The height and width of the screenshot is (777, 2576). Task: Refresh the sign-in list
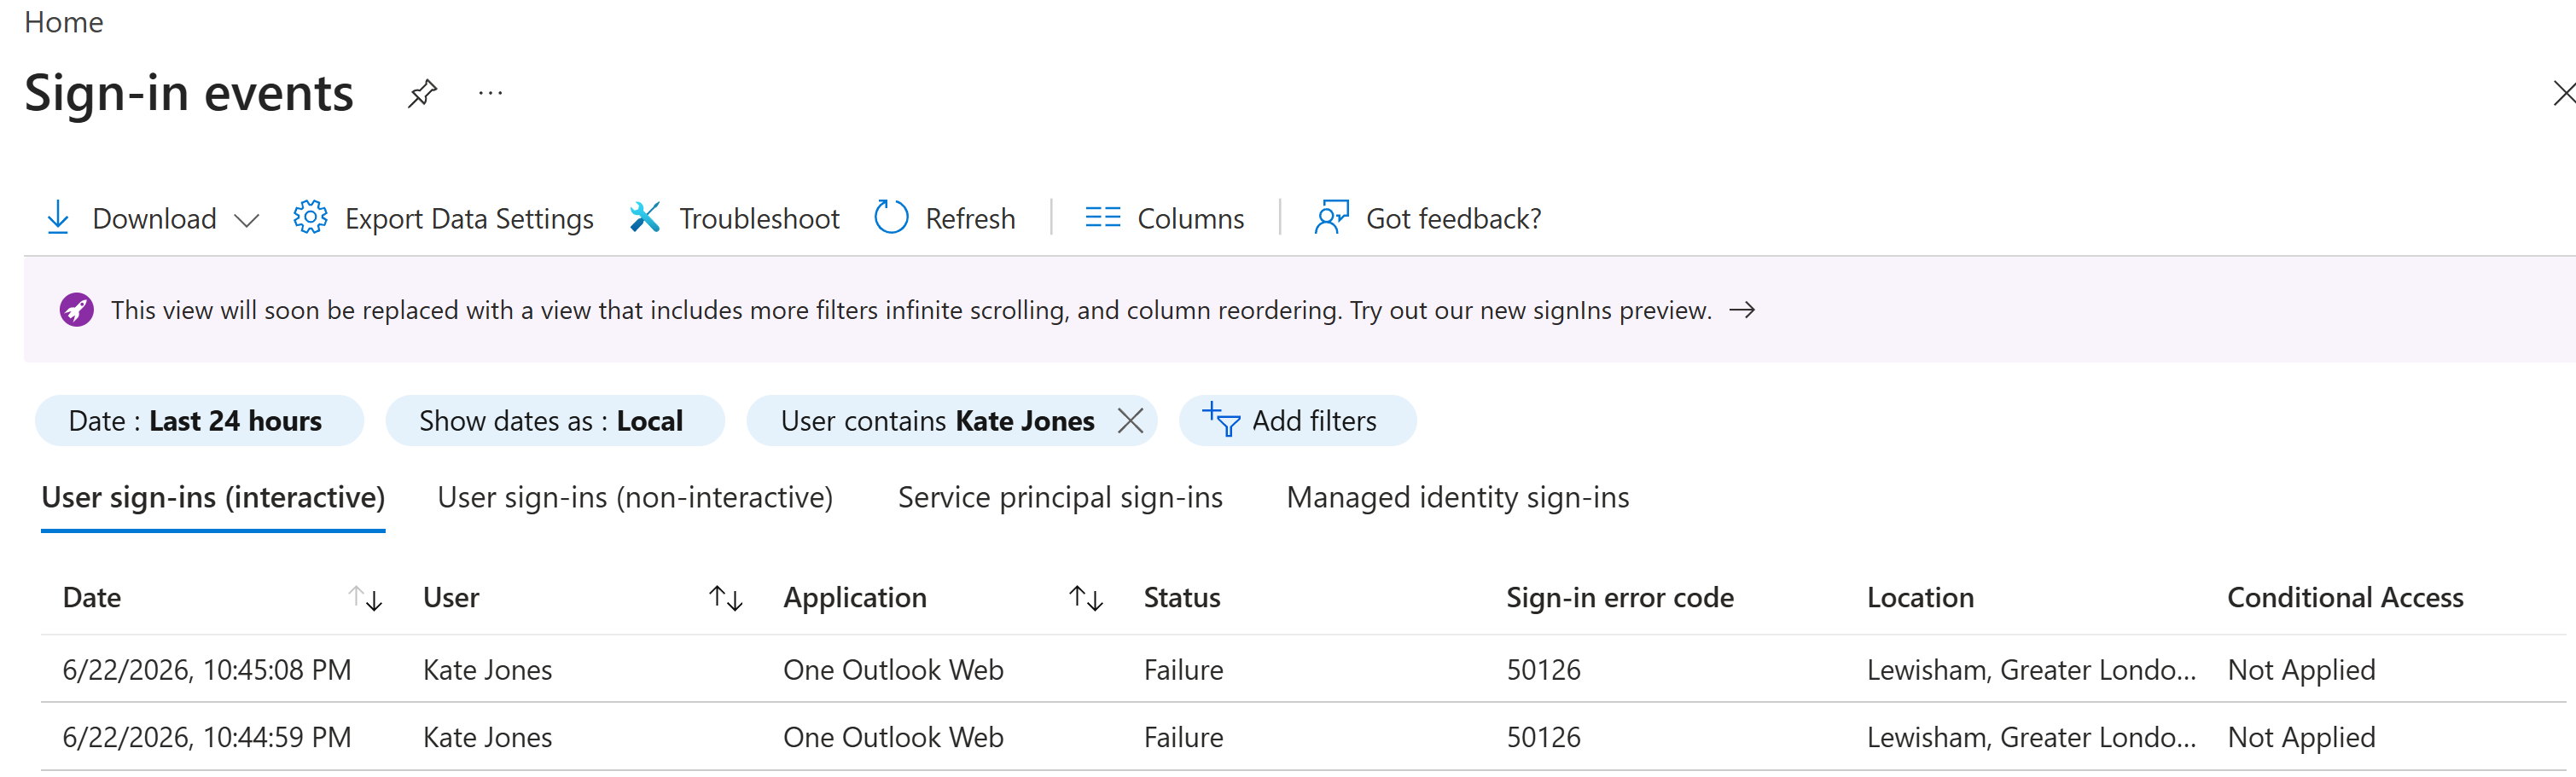(x=945, y=218)
